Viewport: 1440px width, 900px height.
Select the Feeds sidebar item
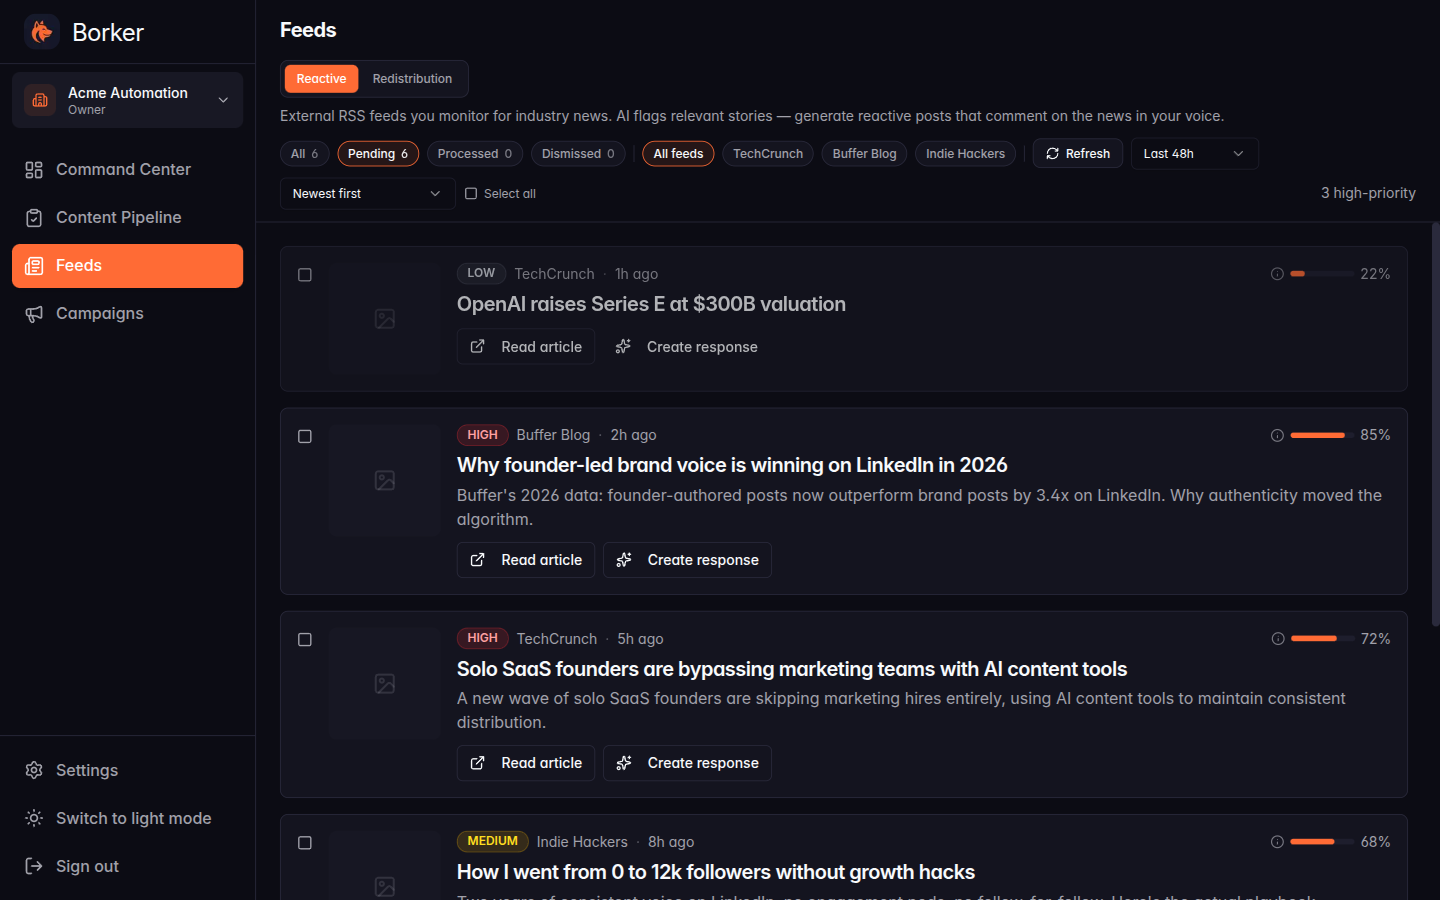coord(127,265)
